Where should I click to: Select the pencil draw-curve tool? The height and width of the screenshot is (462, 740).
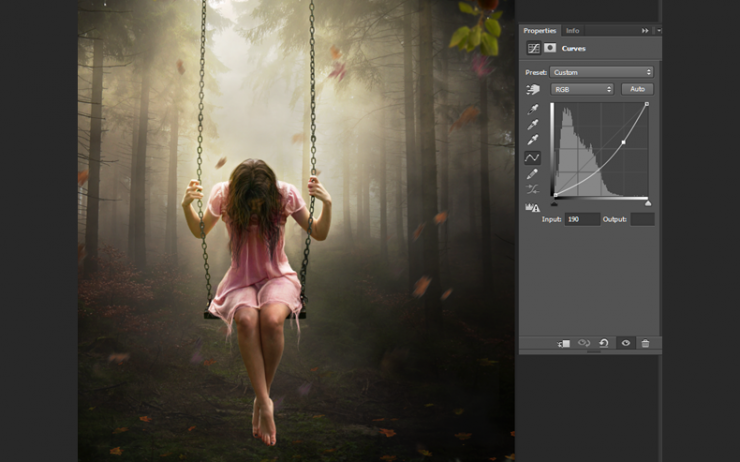pyautogui.click(x=532, y=174)
